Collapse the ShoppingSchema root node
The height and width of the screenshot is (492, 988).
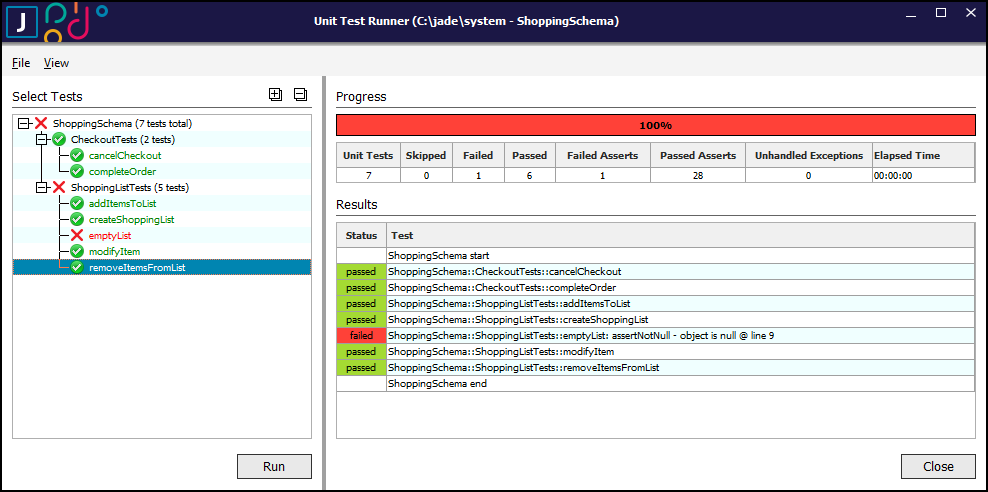point(24,123)
